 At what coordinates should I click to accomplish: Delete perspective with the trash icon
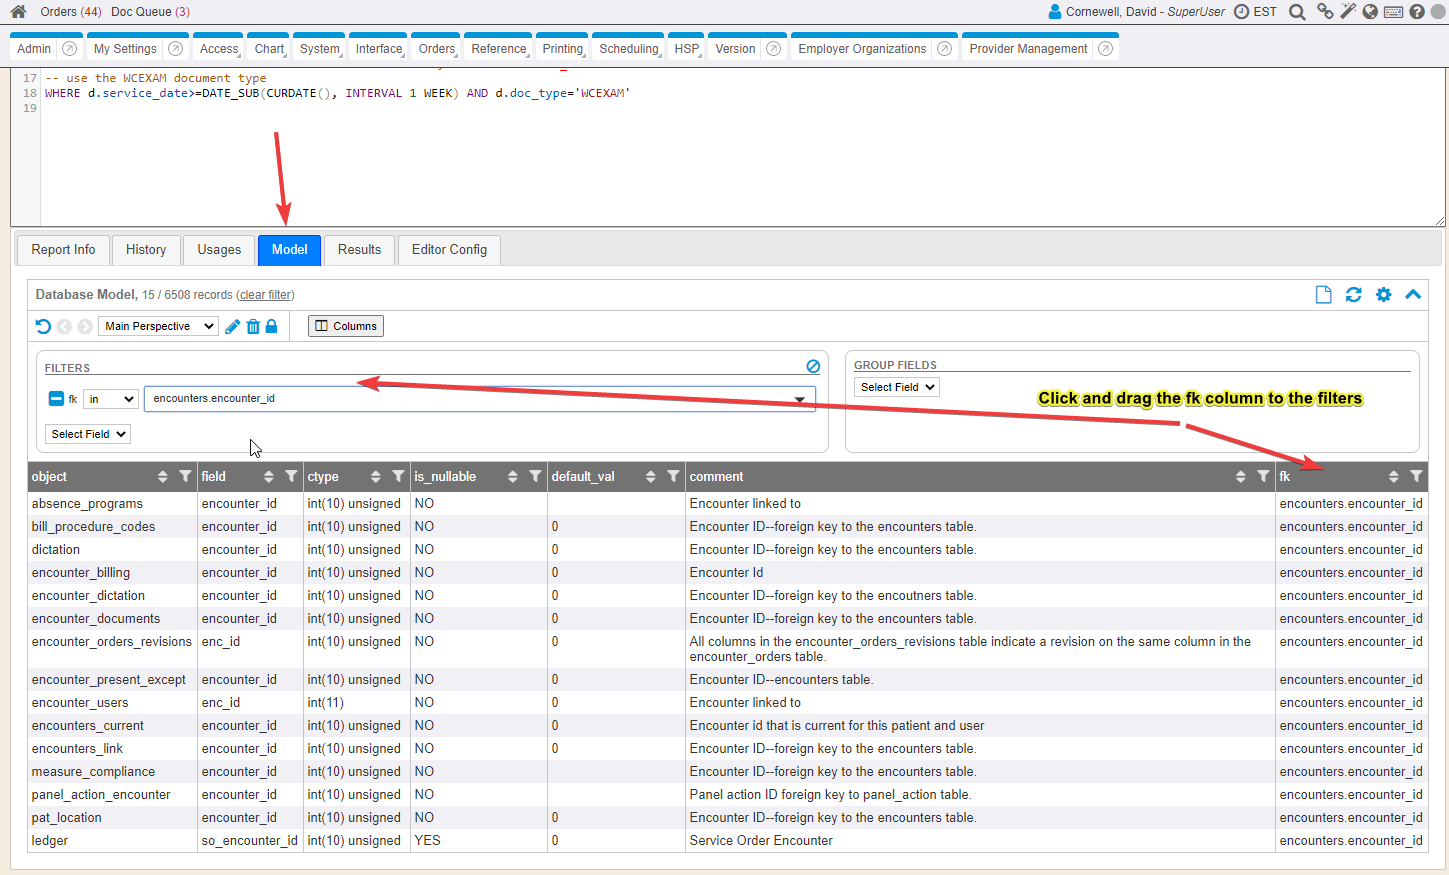[253, 326]
